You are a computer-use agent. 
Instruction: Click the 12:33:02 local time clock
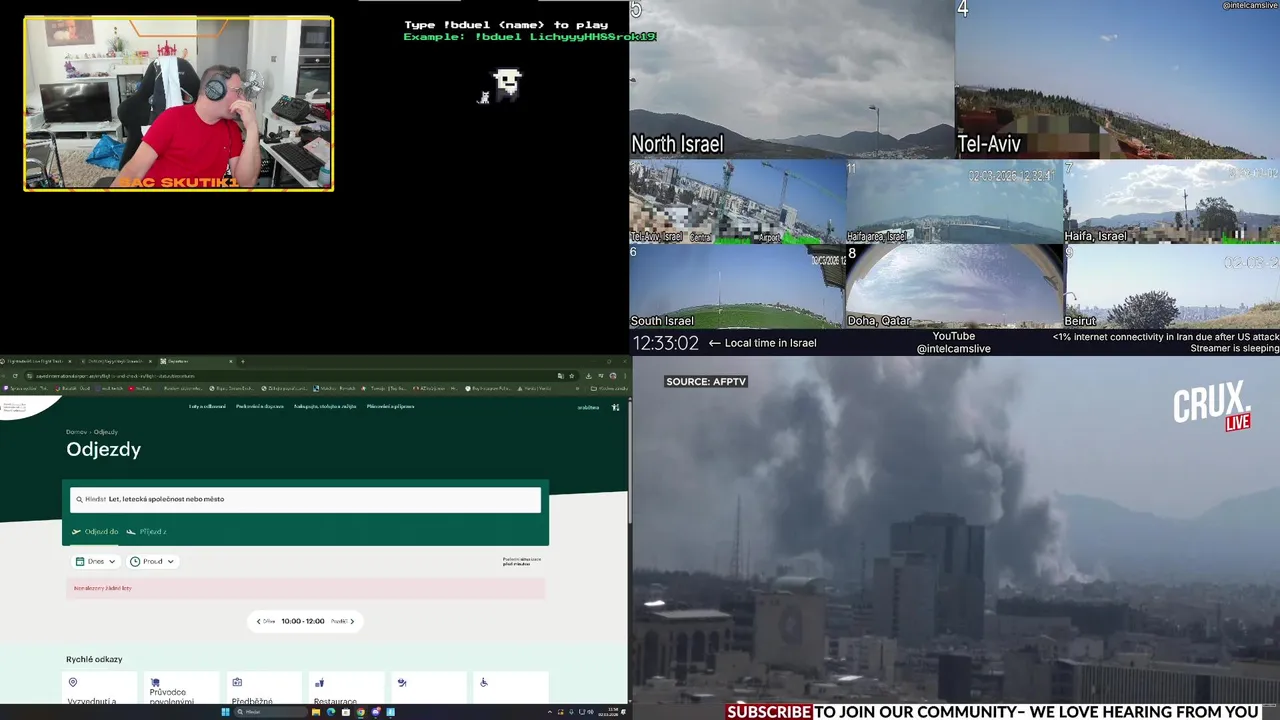point(666,343)
